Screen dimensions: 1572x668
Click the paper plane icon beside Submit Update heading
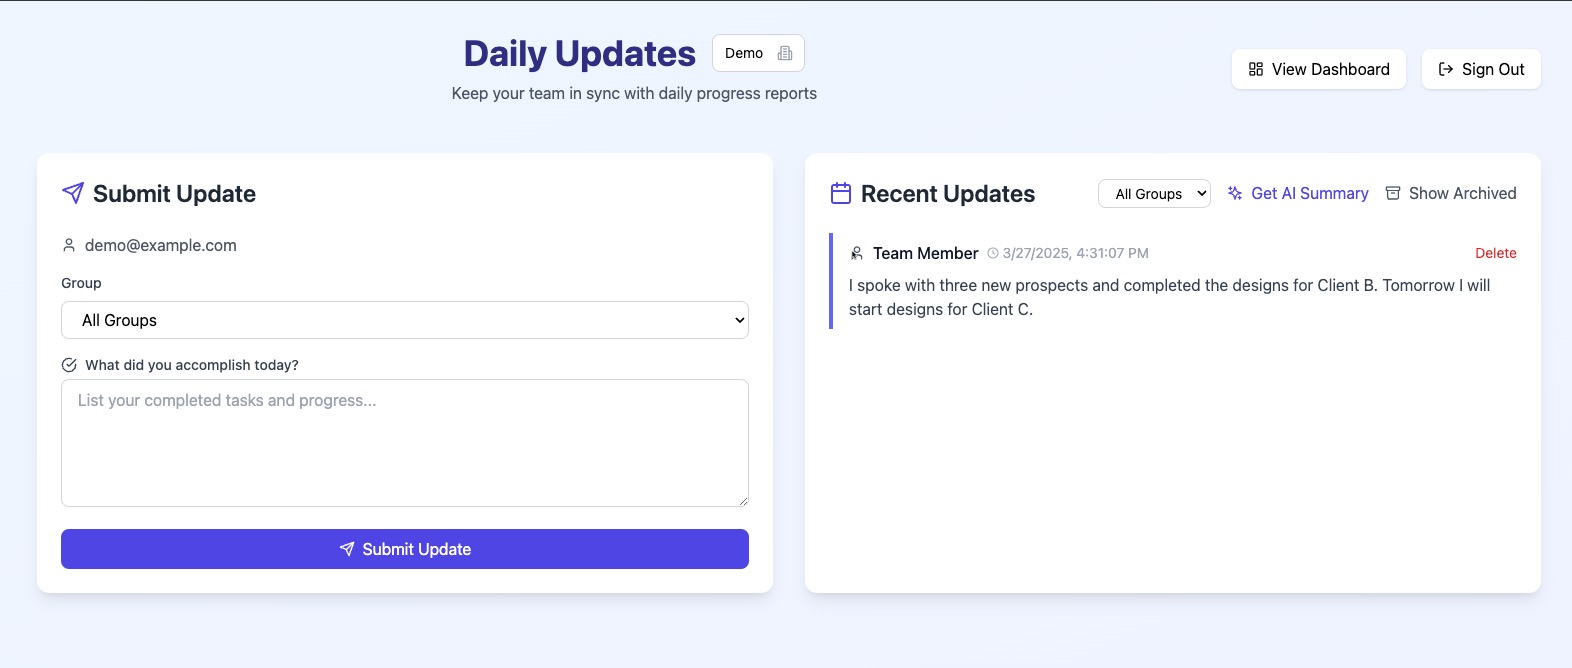coord(73,193)
